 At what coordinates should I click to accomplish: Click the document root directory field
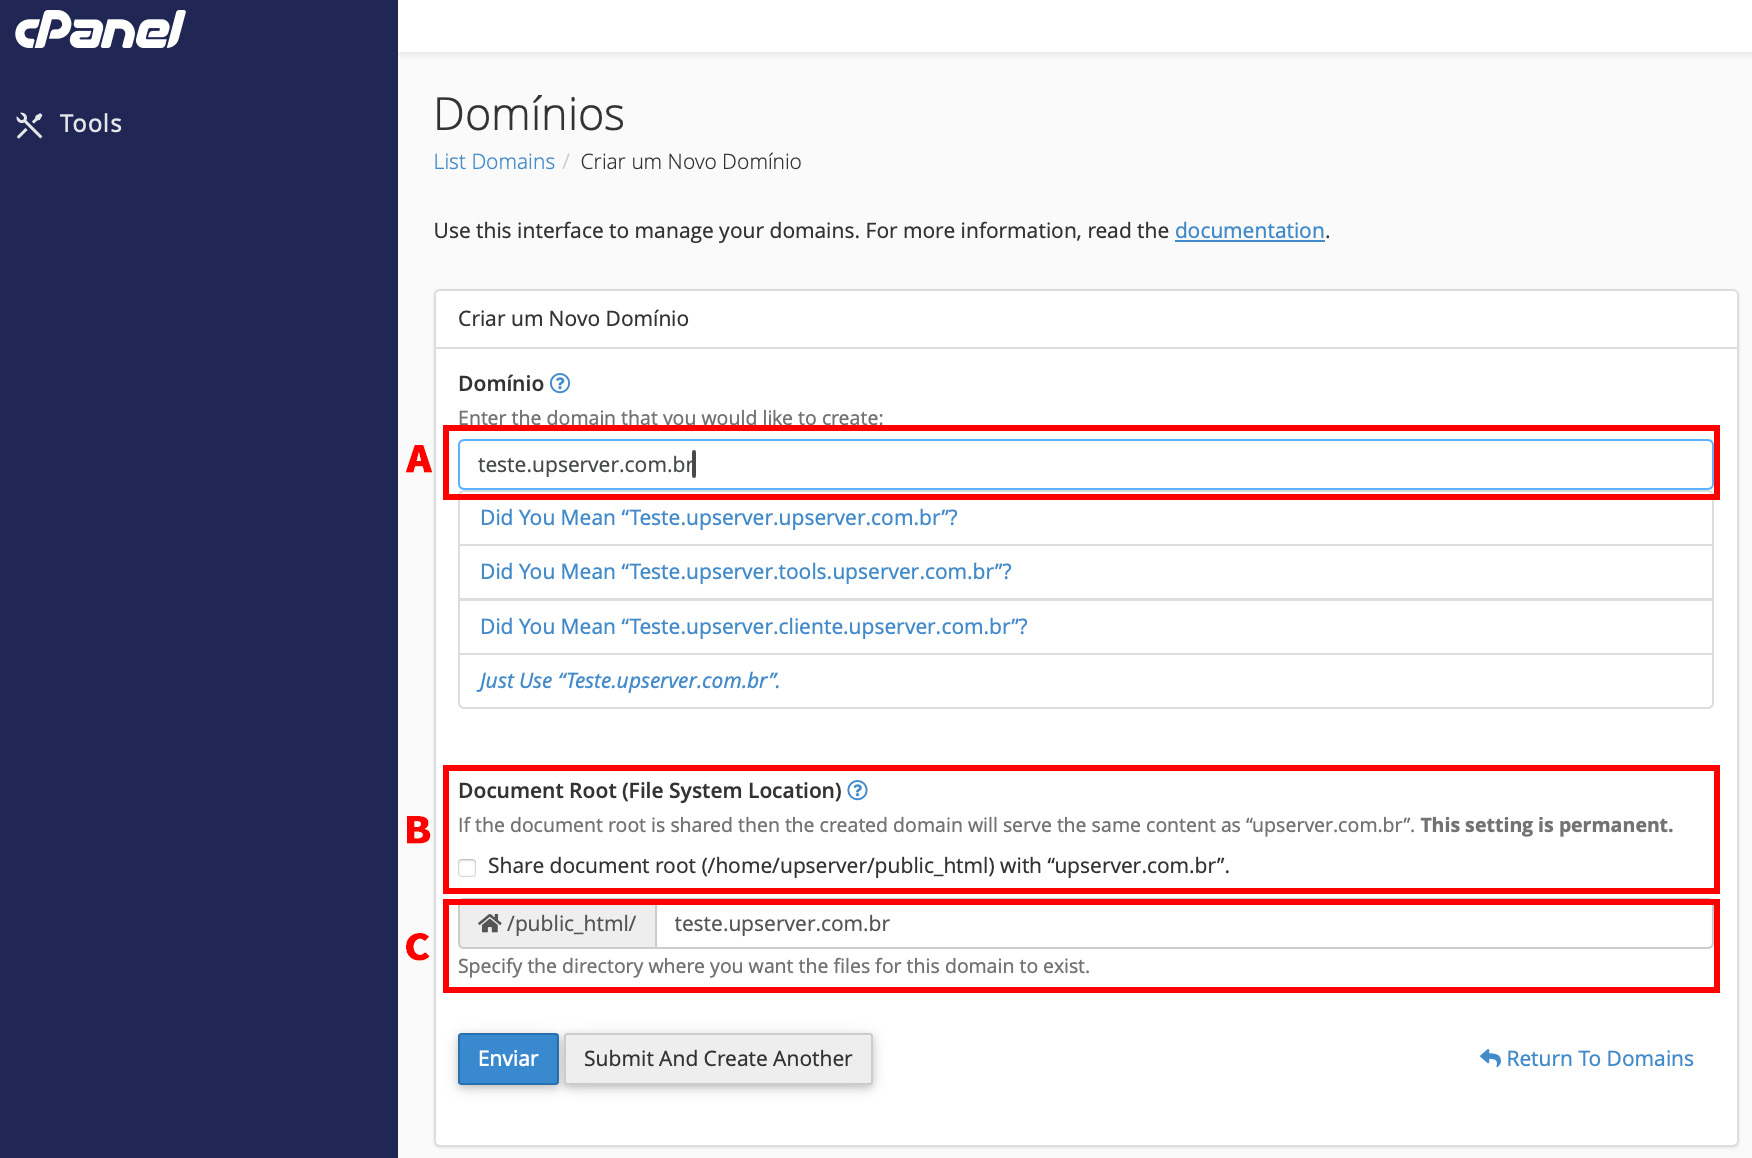[x=1183, y=925]
